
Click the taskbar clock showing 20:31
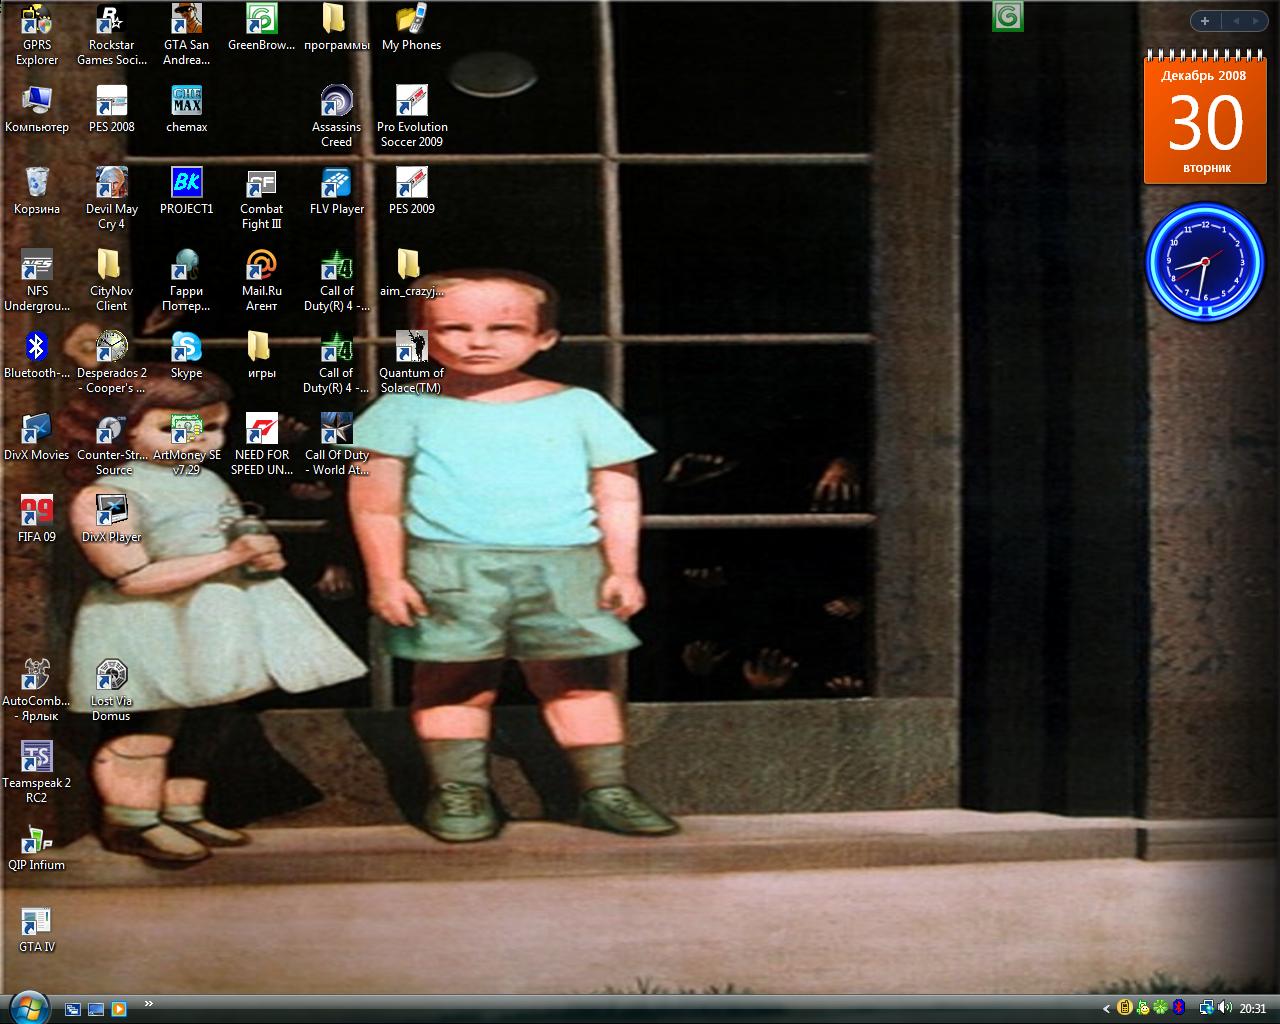[x=1253, y=1009]
